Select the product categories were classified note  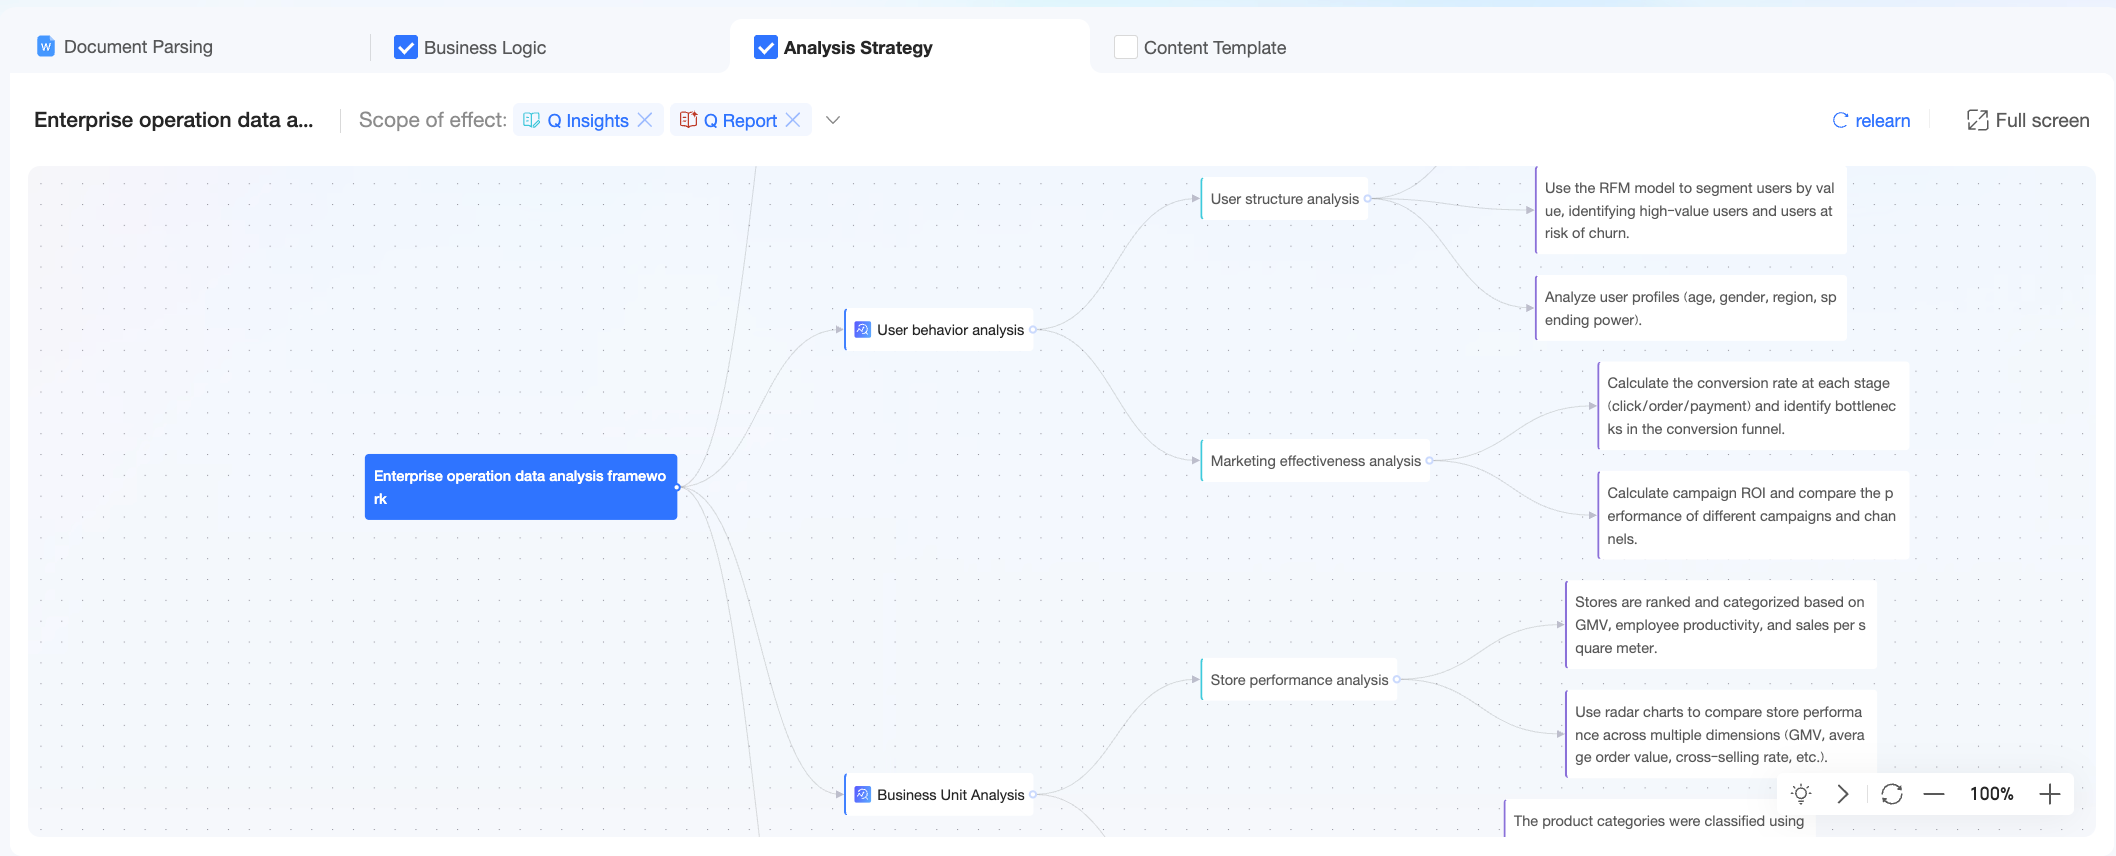tap(1660, 820)
